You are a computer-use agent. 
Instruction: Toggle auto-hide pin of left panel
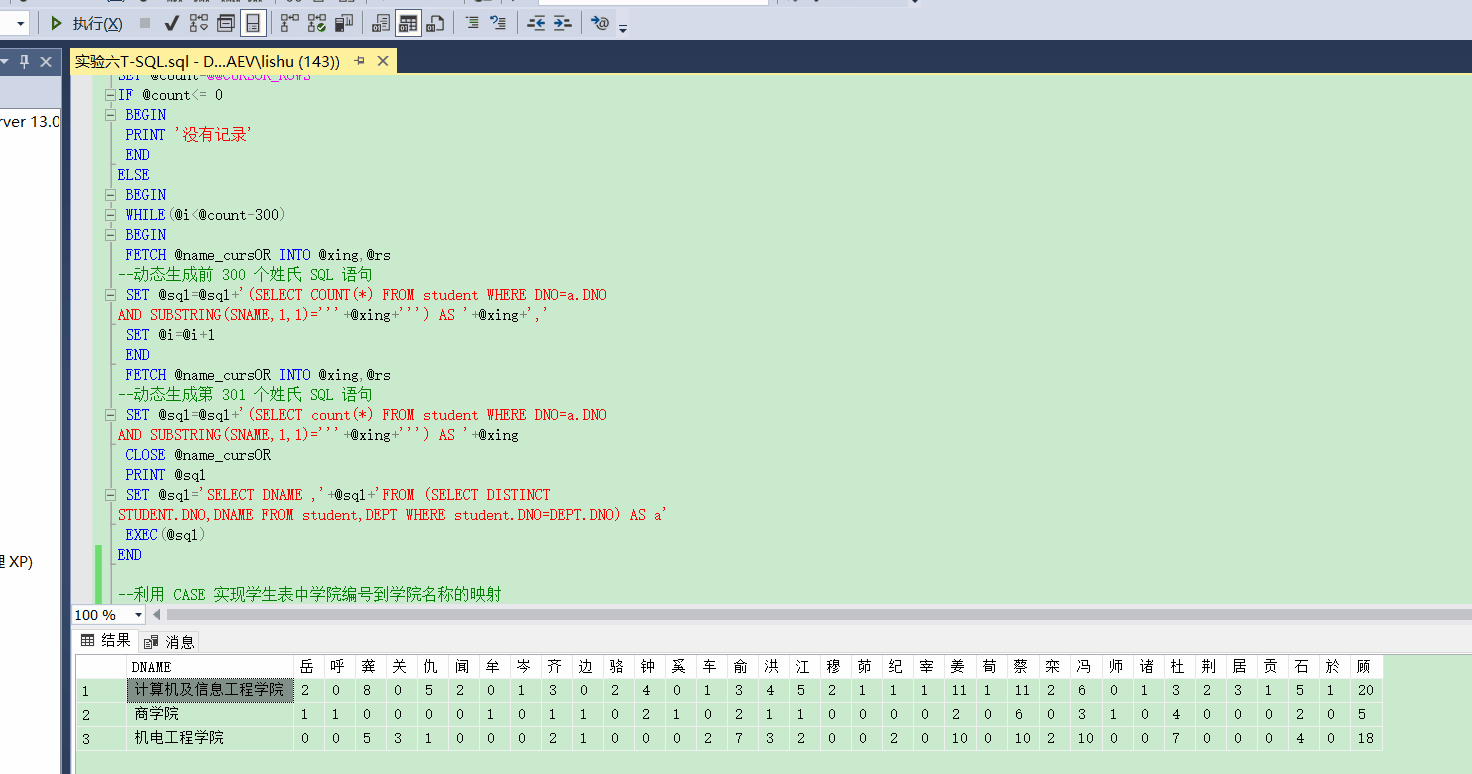pos(25,62)
